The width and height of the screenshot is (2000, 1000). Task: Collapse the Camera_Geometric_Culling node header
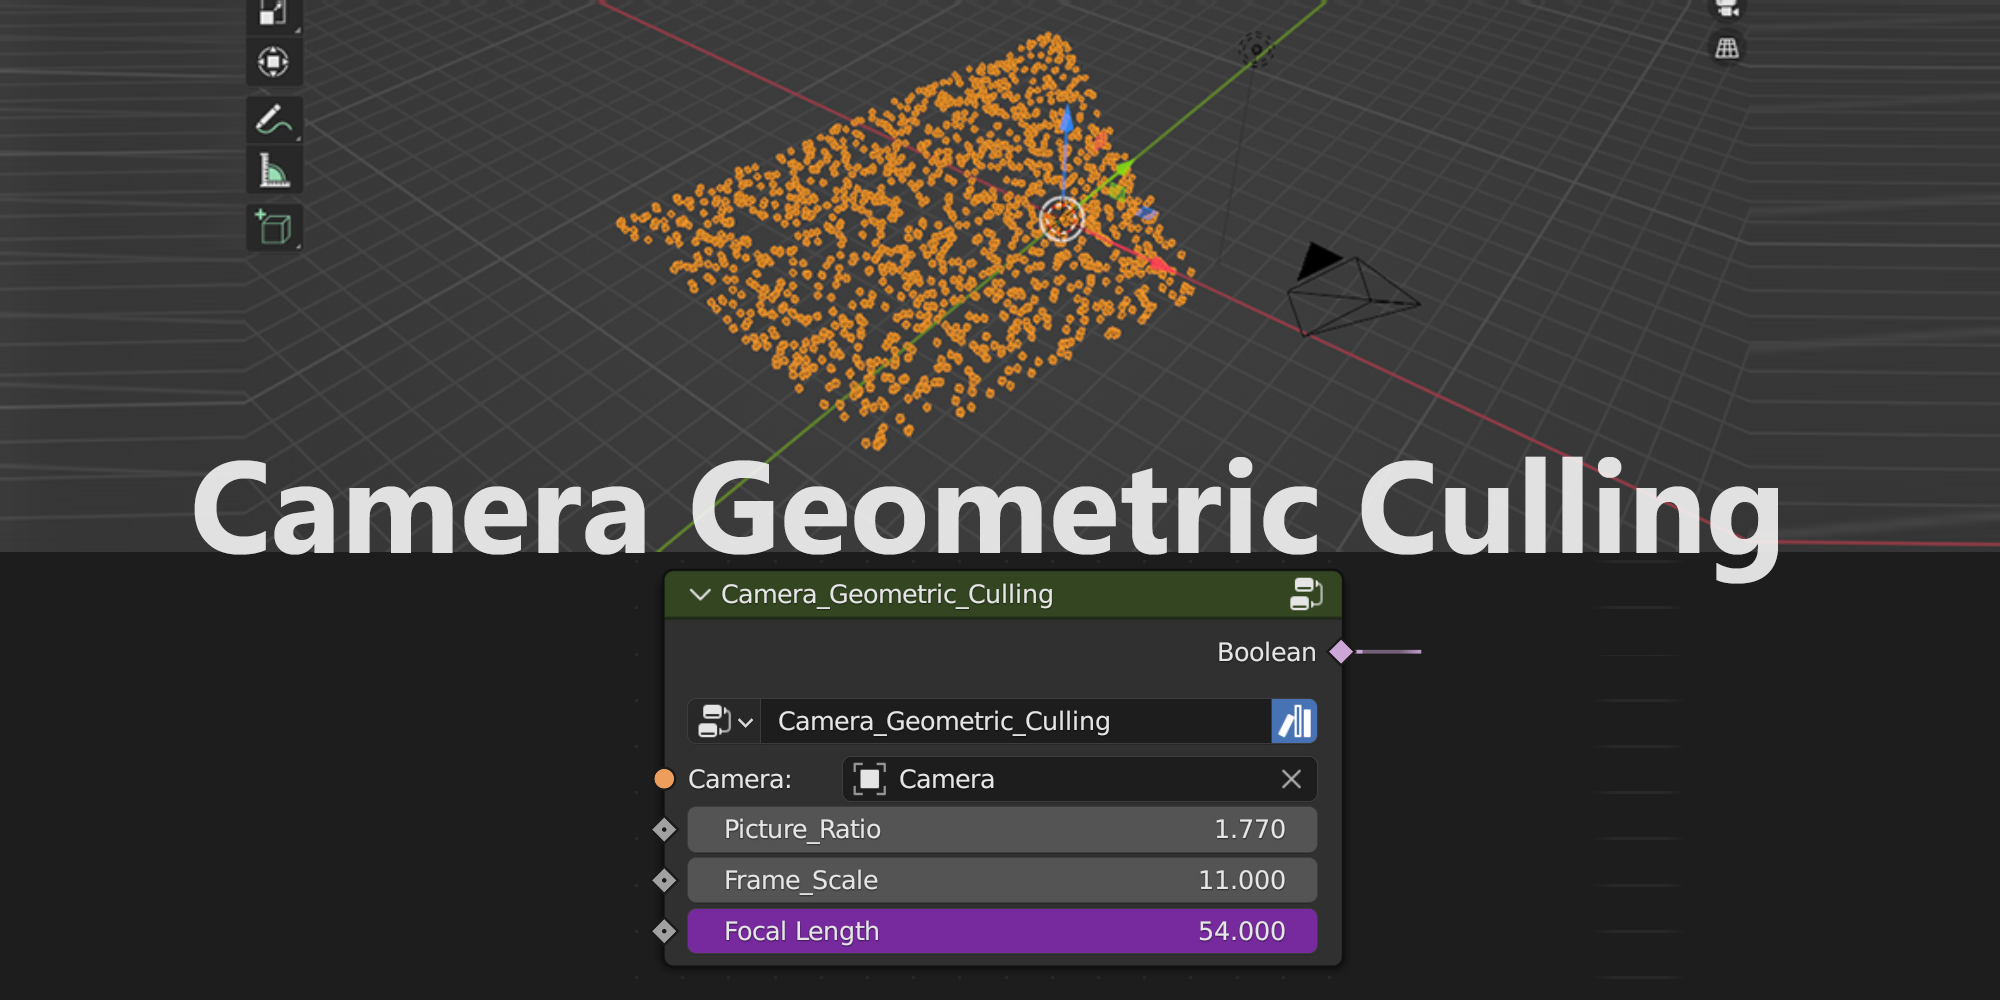point(700,594)
